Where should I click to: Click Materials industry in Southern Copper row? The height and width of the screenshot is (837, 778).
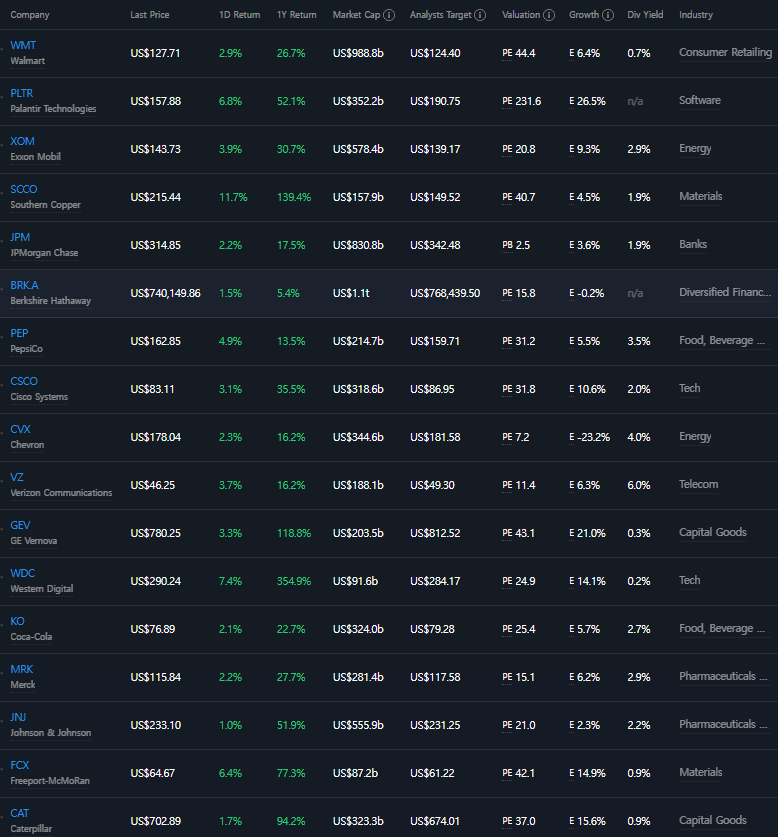coord(701,197)
